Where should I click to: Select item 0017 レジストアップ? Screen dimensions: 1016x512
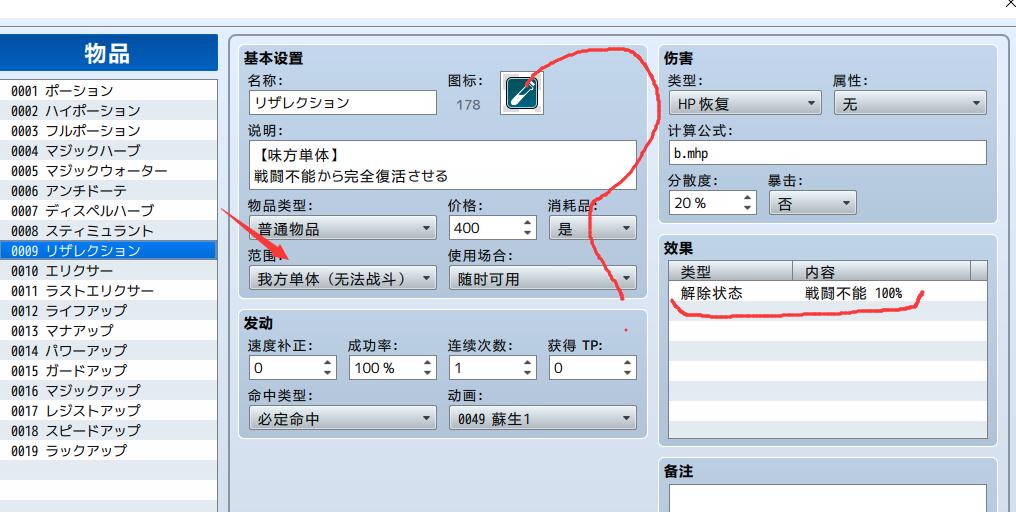pyautogui.click(x=109, y=410)
